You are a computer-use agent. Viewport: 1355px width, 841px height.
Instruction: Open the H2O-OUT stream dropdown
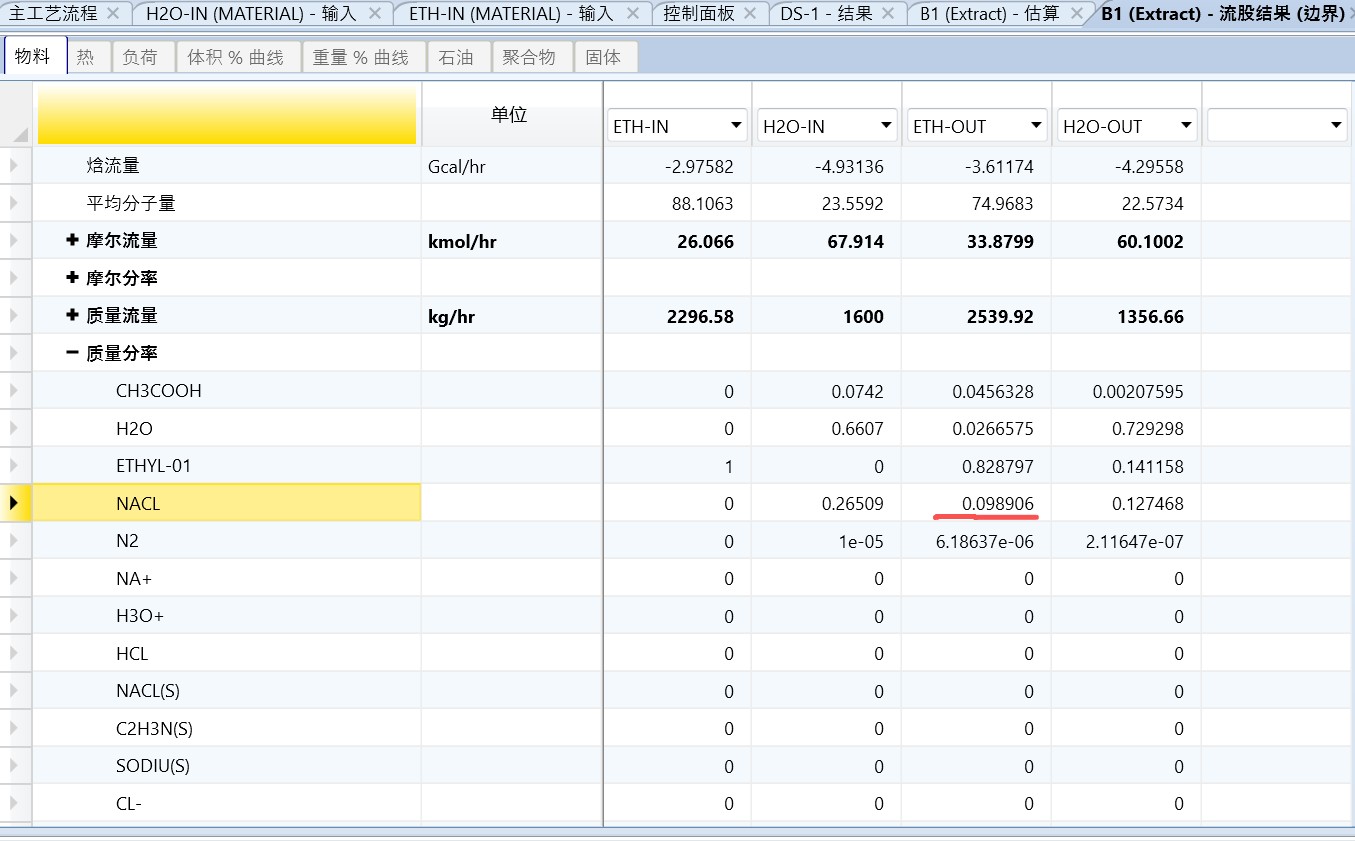click(x=1186, y=126)
